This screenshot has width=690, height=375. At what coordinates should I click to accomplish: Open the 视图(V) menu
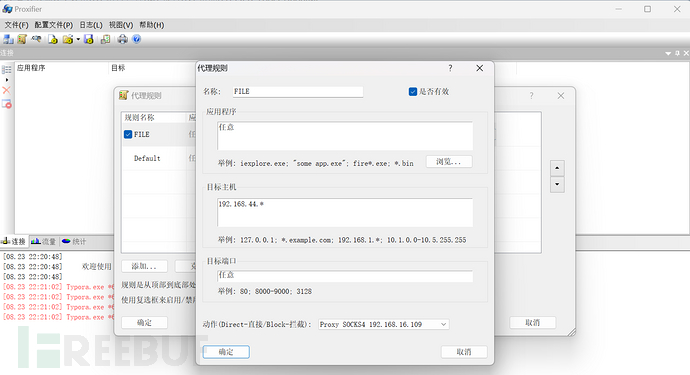121,25
